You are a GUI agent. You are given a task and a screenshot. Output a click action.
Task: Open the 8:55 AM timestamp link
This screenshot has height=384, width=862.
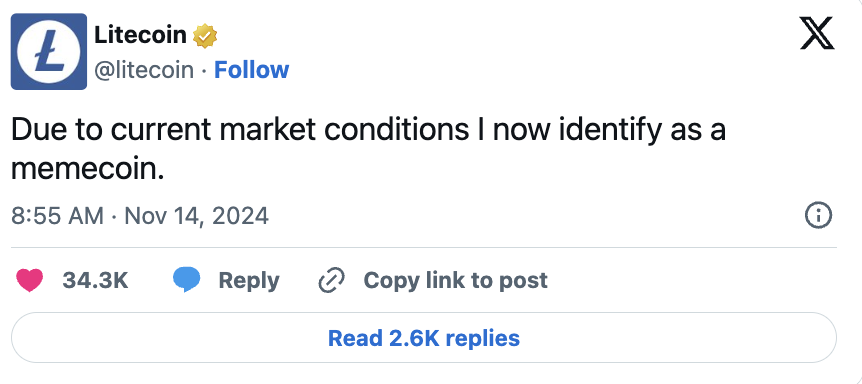coord(57,216)
